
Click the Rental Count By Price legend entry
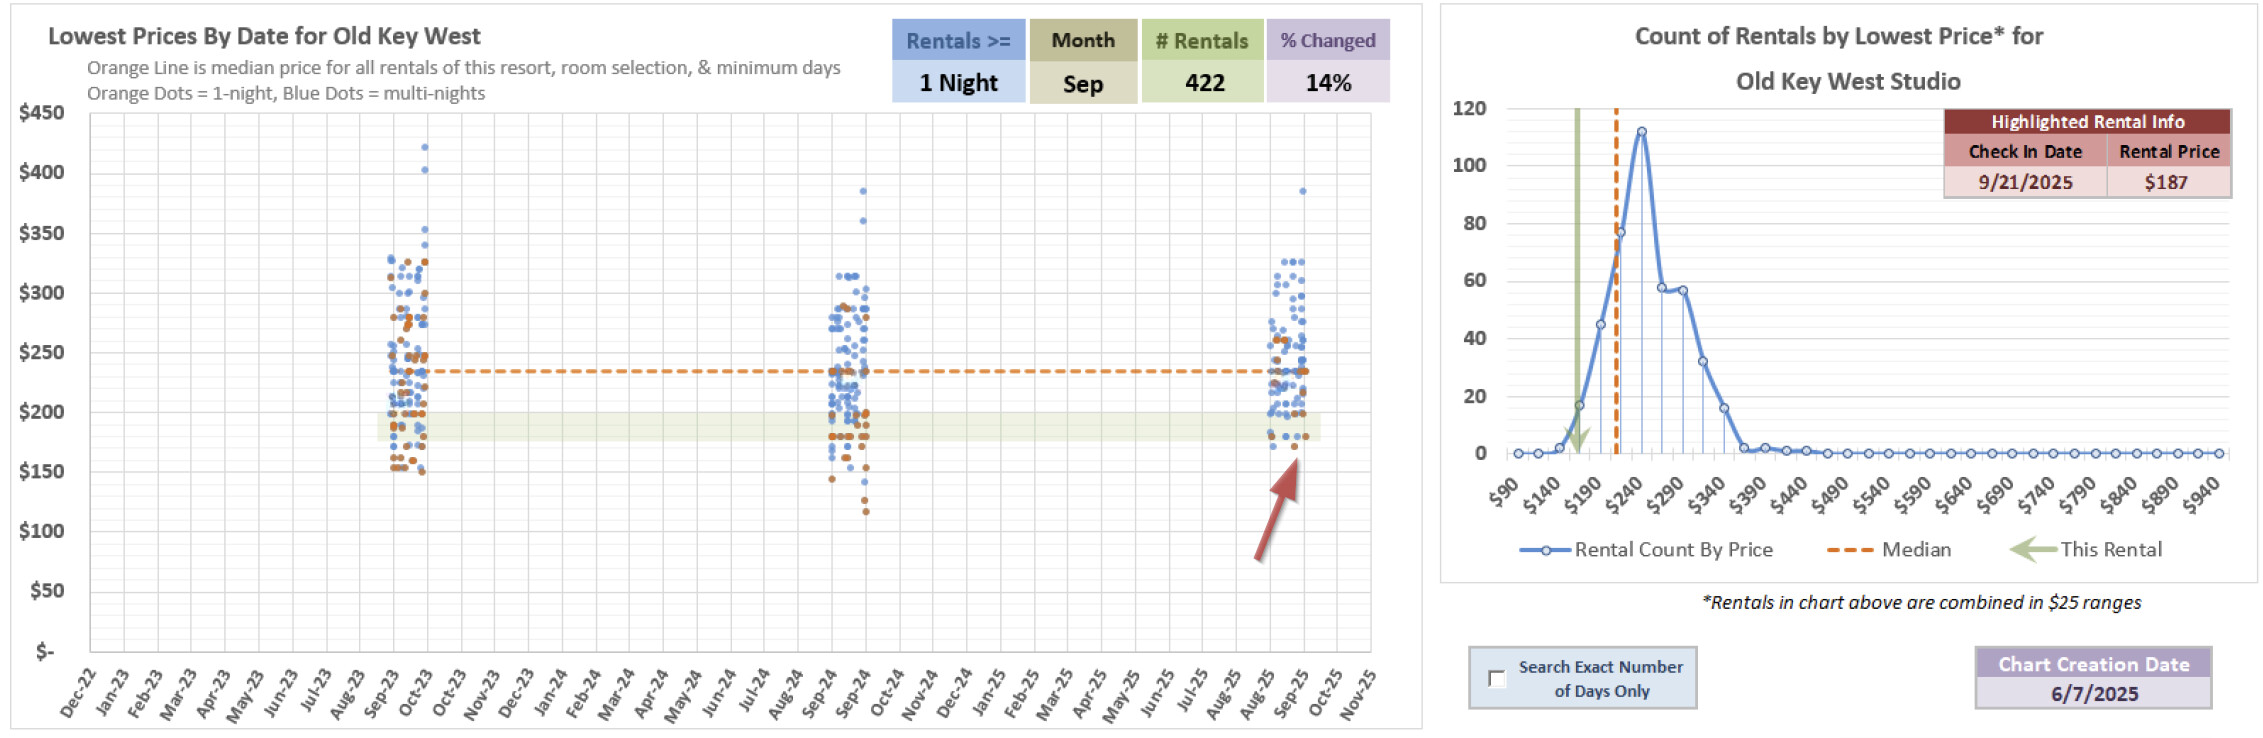pyautogui.click(x=1646, y=550)
